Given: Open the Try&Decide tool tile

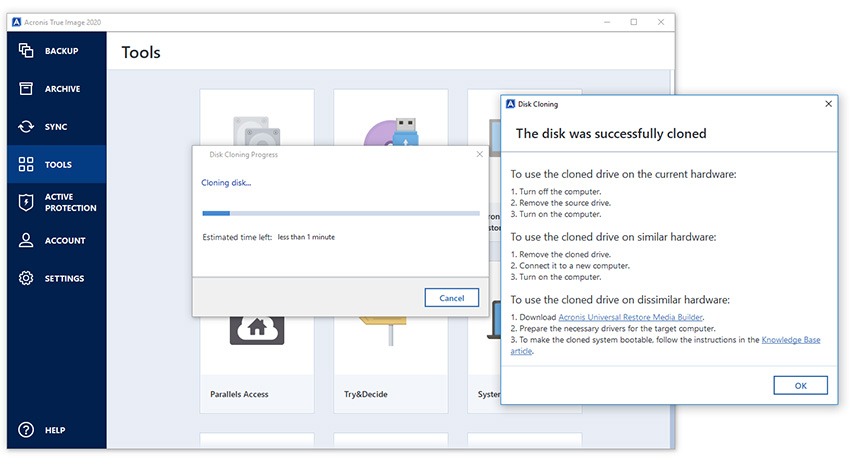Looking at the screenshot, I should tap(390, 360).
